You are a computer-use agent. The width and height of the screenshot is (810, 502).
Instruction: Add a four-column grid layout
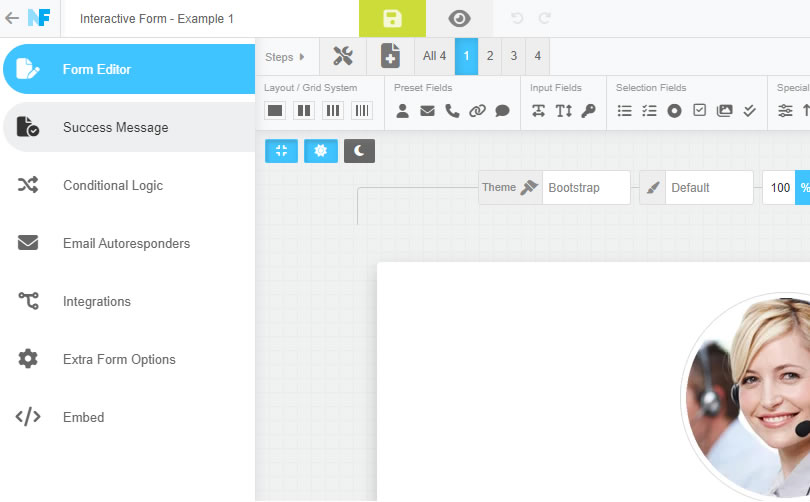(x=362, y=111)
